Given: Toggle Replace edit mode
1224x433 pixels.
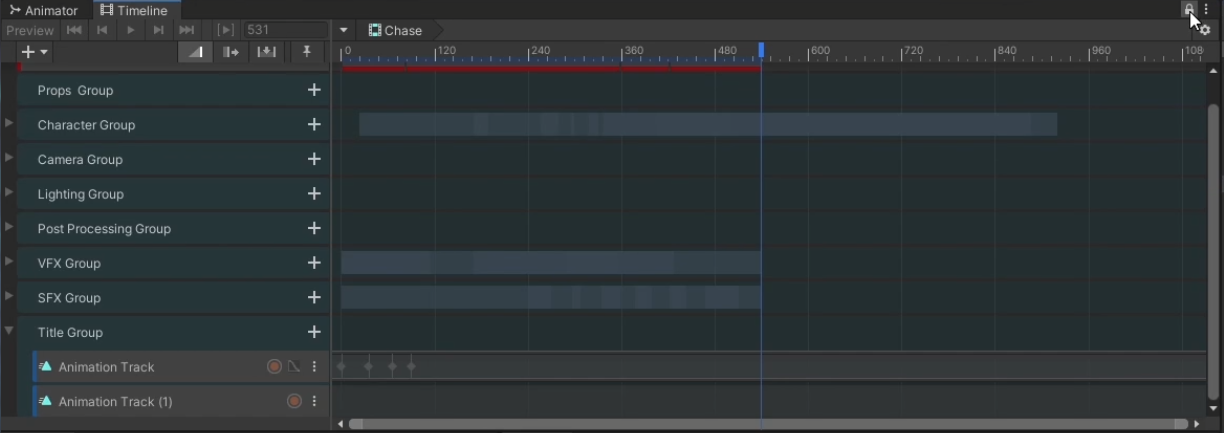Looking at the screenshot, I should (x=266, y=52).
